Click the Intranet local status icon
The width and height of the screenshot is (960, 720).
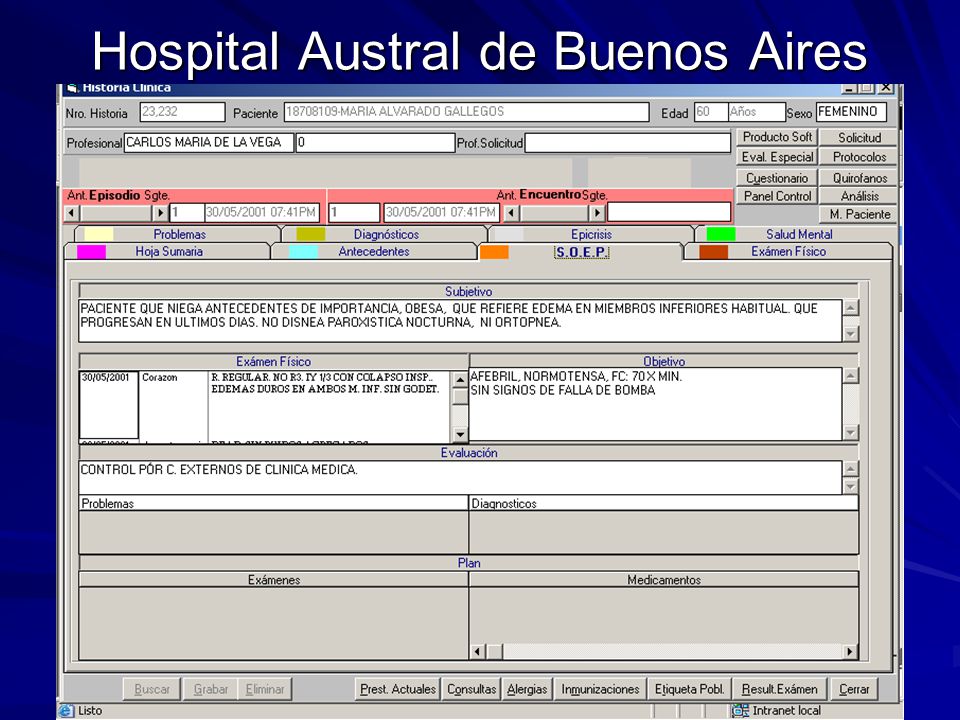740,711
